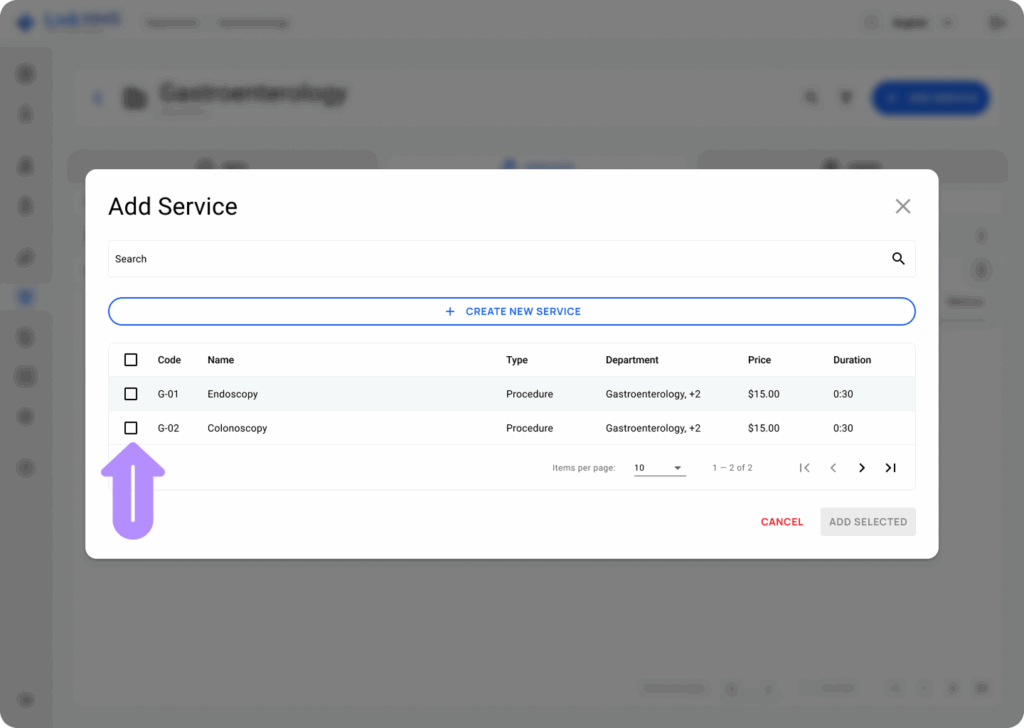Click the search icon in the page header
This screenshot has height=728, width=1024.
[x=811, y=97]
